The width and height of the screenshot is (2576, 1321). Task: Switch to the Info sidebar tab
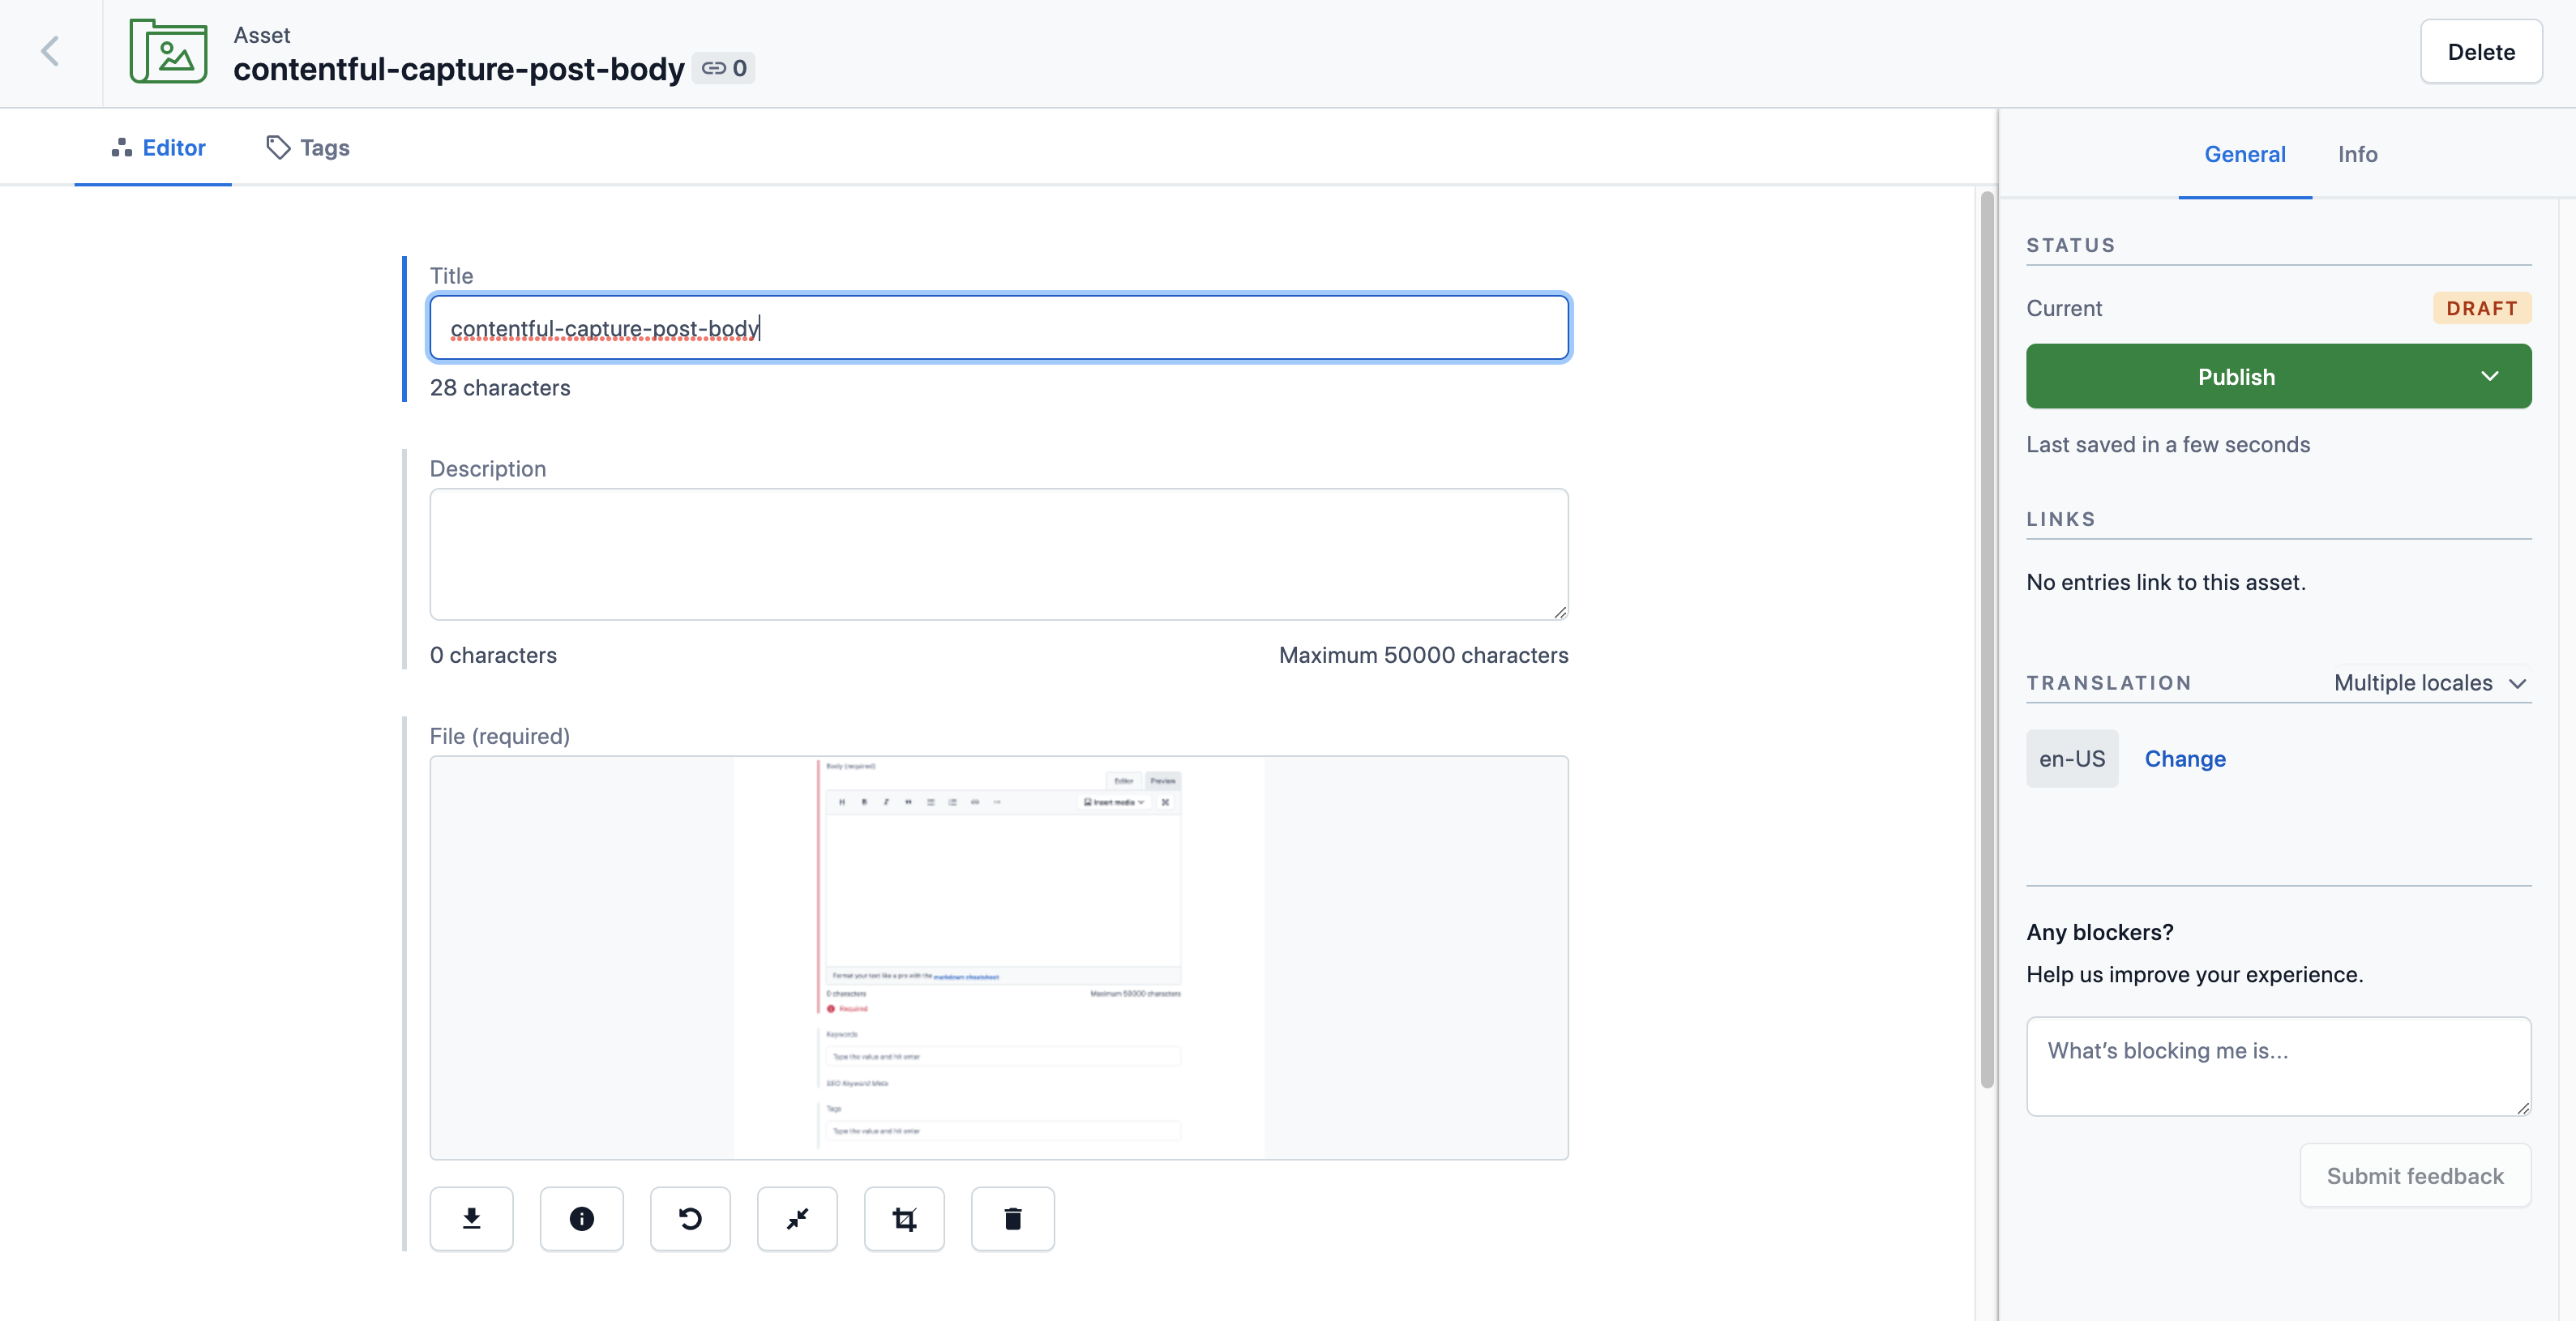point(2356,154)
